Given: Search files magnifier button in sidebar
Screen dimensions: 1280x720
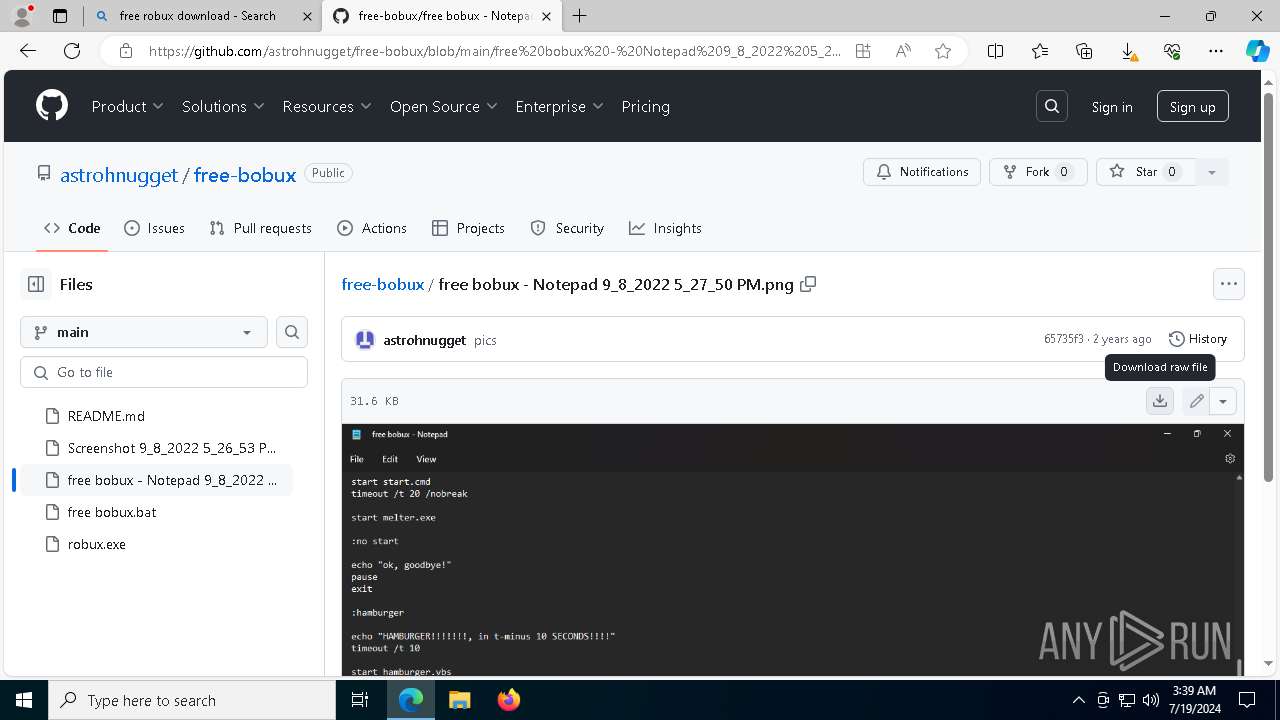Looking at the screenshot, I should click(x=292, y=332).
